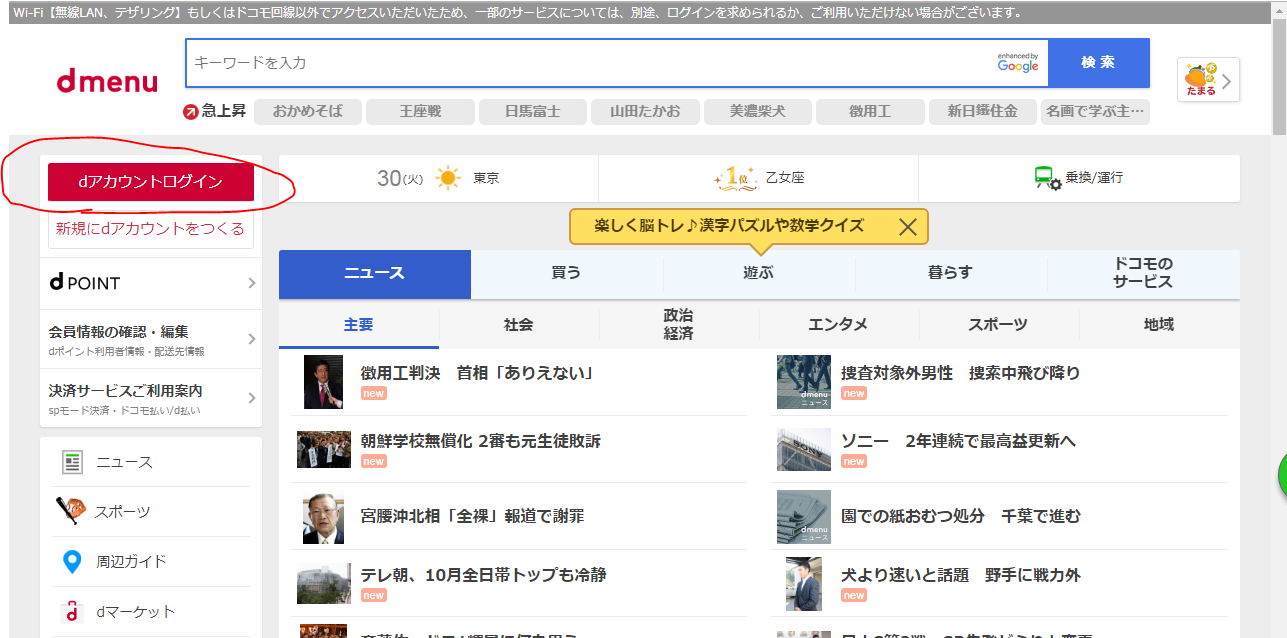Click the おかめそば trending keyword
This screenshot has width=1287, height=638.
(x=308, y=112)
